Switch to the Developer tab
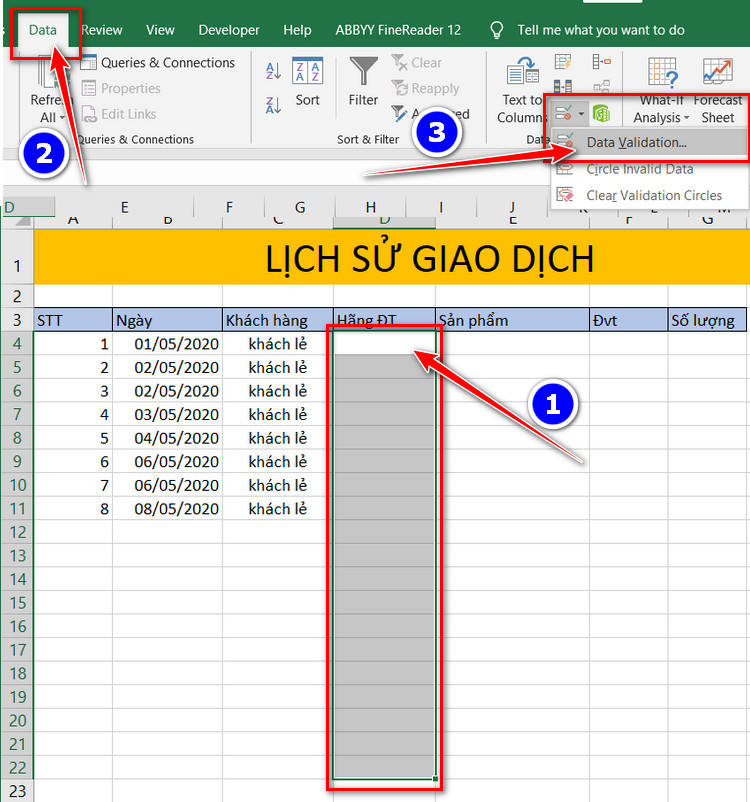Screen dimensions: 750x802 click(229, 30)
